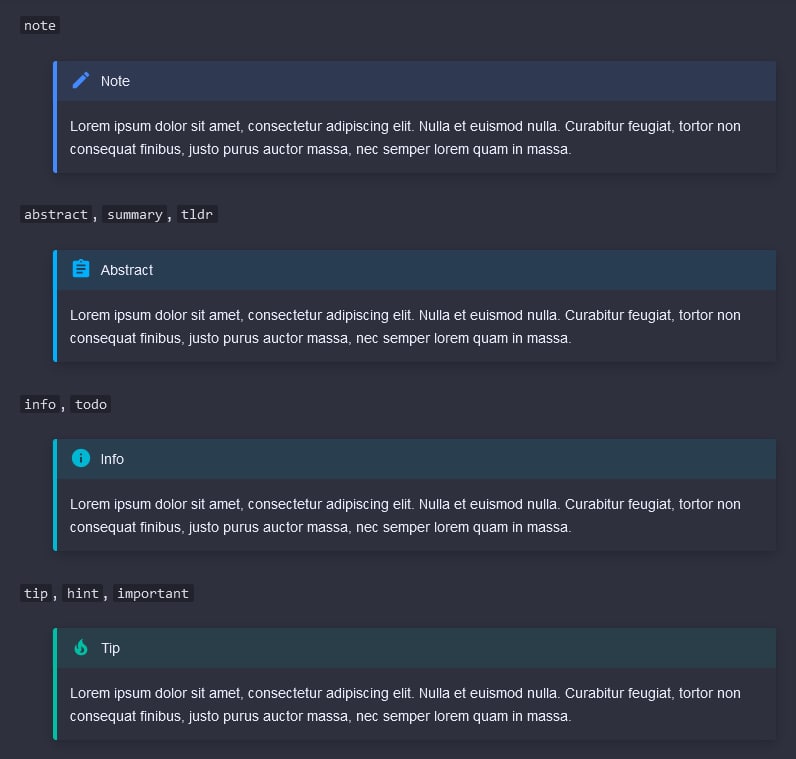Image resolution: width=796 pixels, height=759 pixels.
Task: Click the info circle icon
Action: [81, 458]
